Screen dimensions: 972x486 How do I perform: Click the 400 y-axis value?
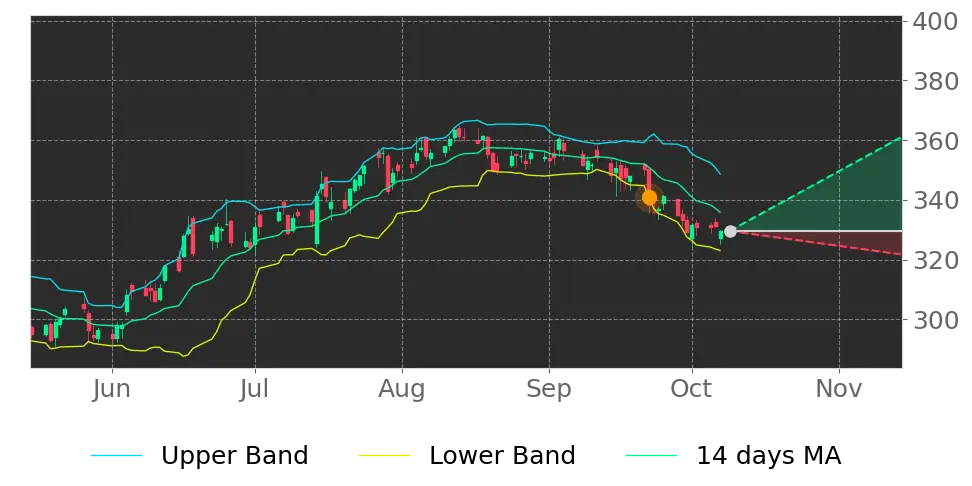(x=935, y=22)
